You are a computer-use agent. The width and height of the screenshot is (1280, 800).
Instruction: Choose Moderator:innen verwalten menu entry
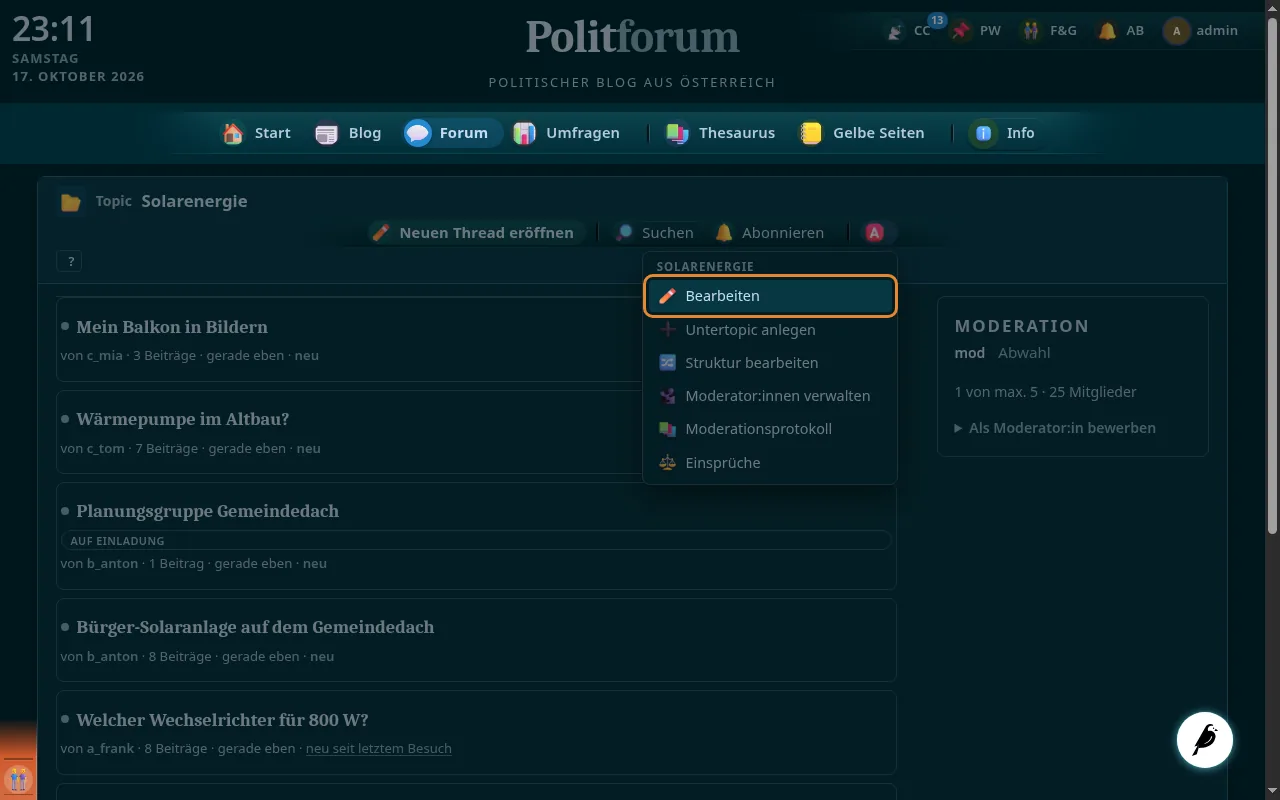pos(770,396)
